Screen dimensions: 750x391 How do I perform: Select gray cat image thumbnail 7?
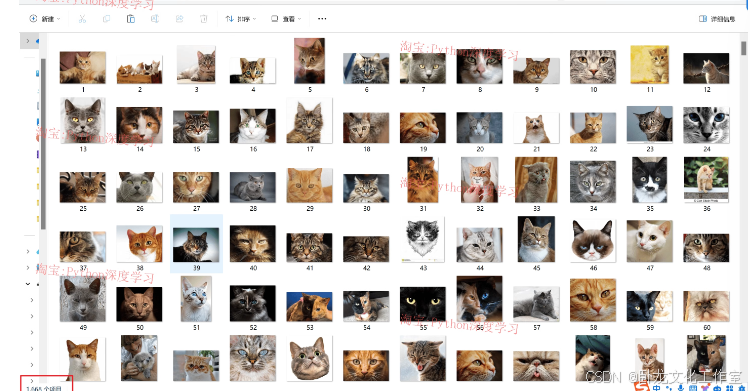[423, 68]
